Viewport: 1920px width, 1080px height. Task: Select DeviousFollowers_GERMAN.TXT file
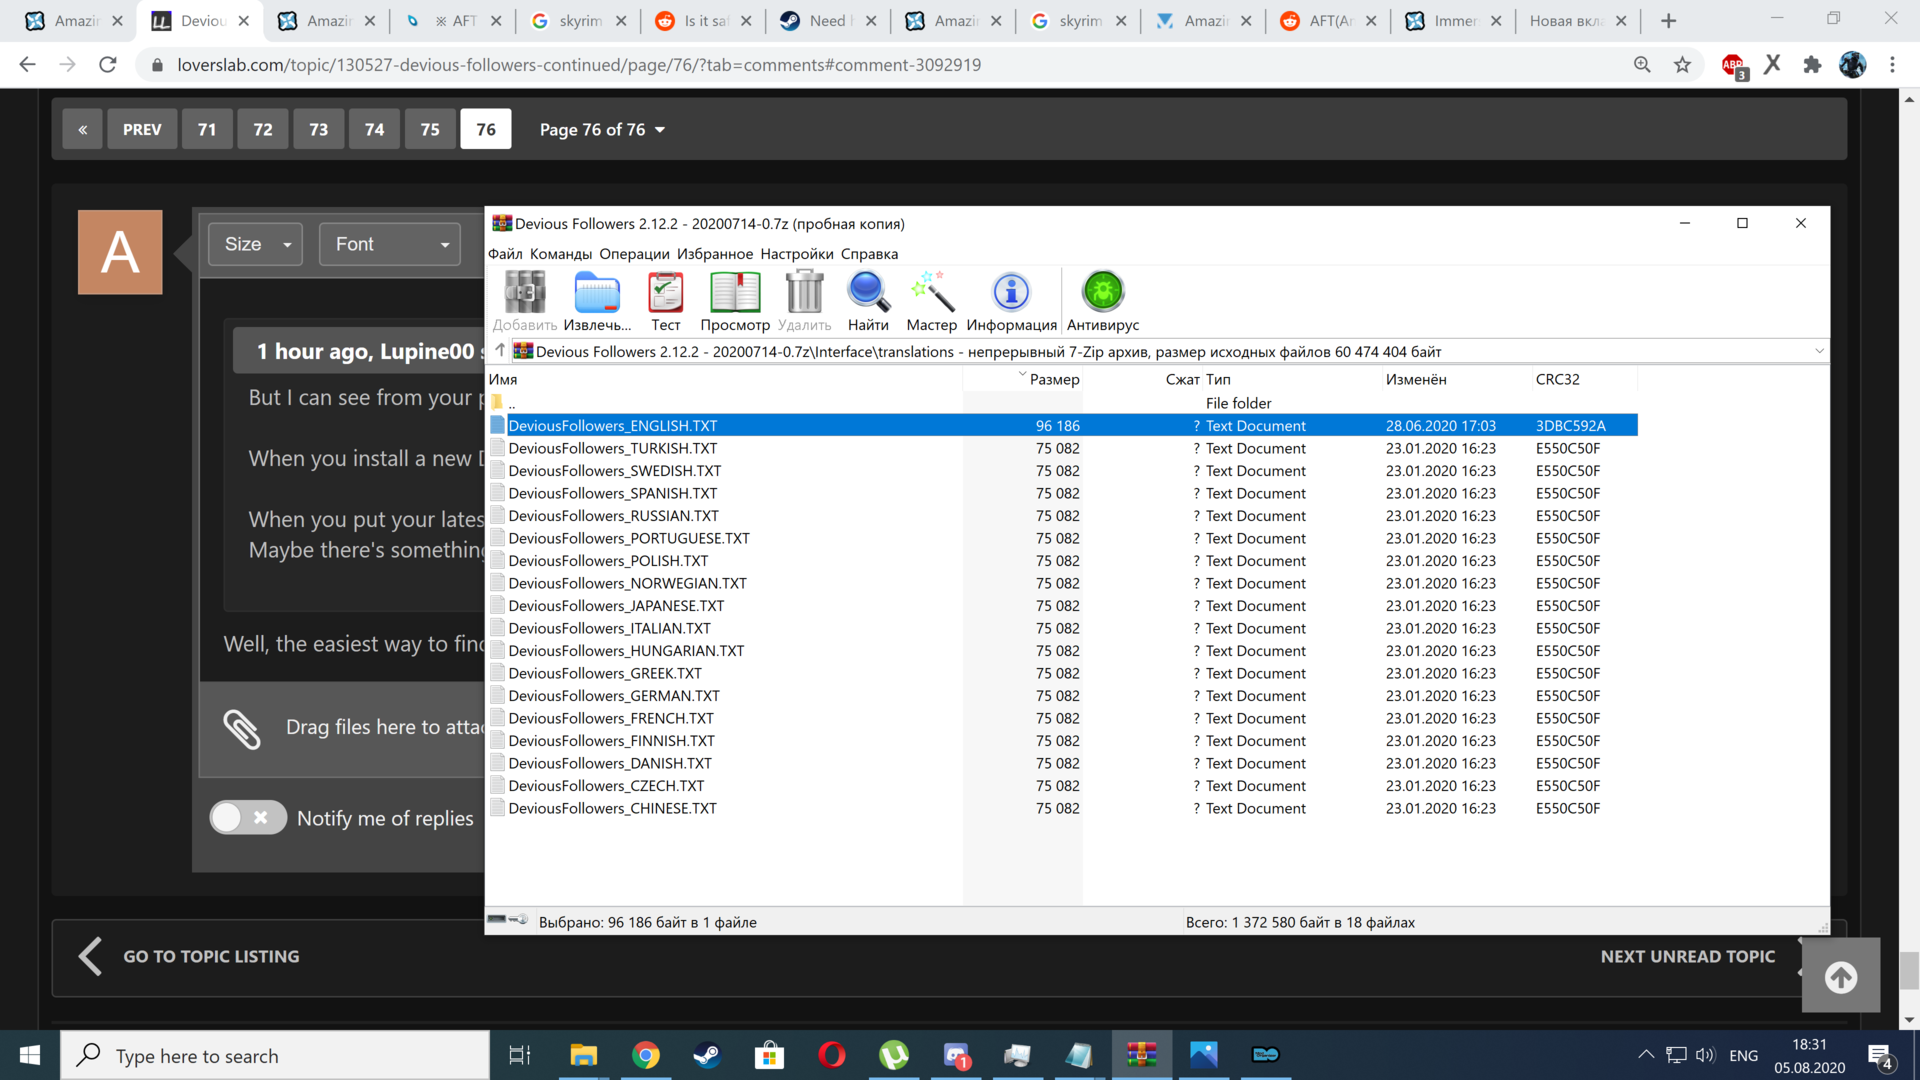click(x=614, y=696)
